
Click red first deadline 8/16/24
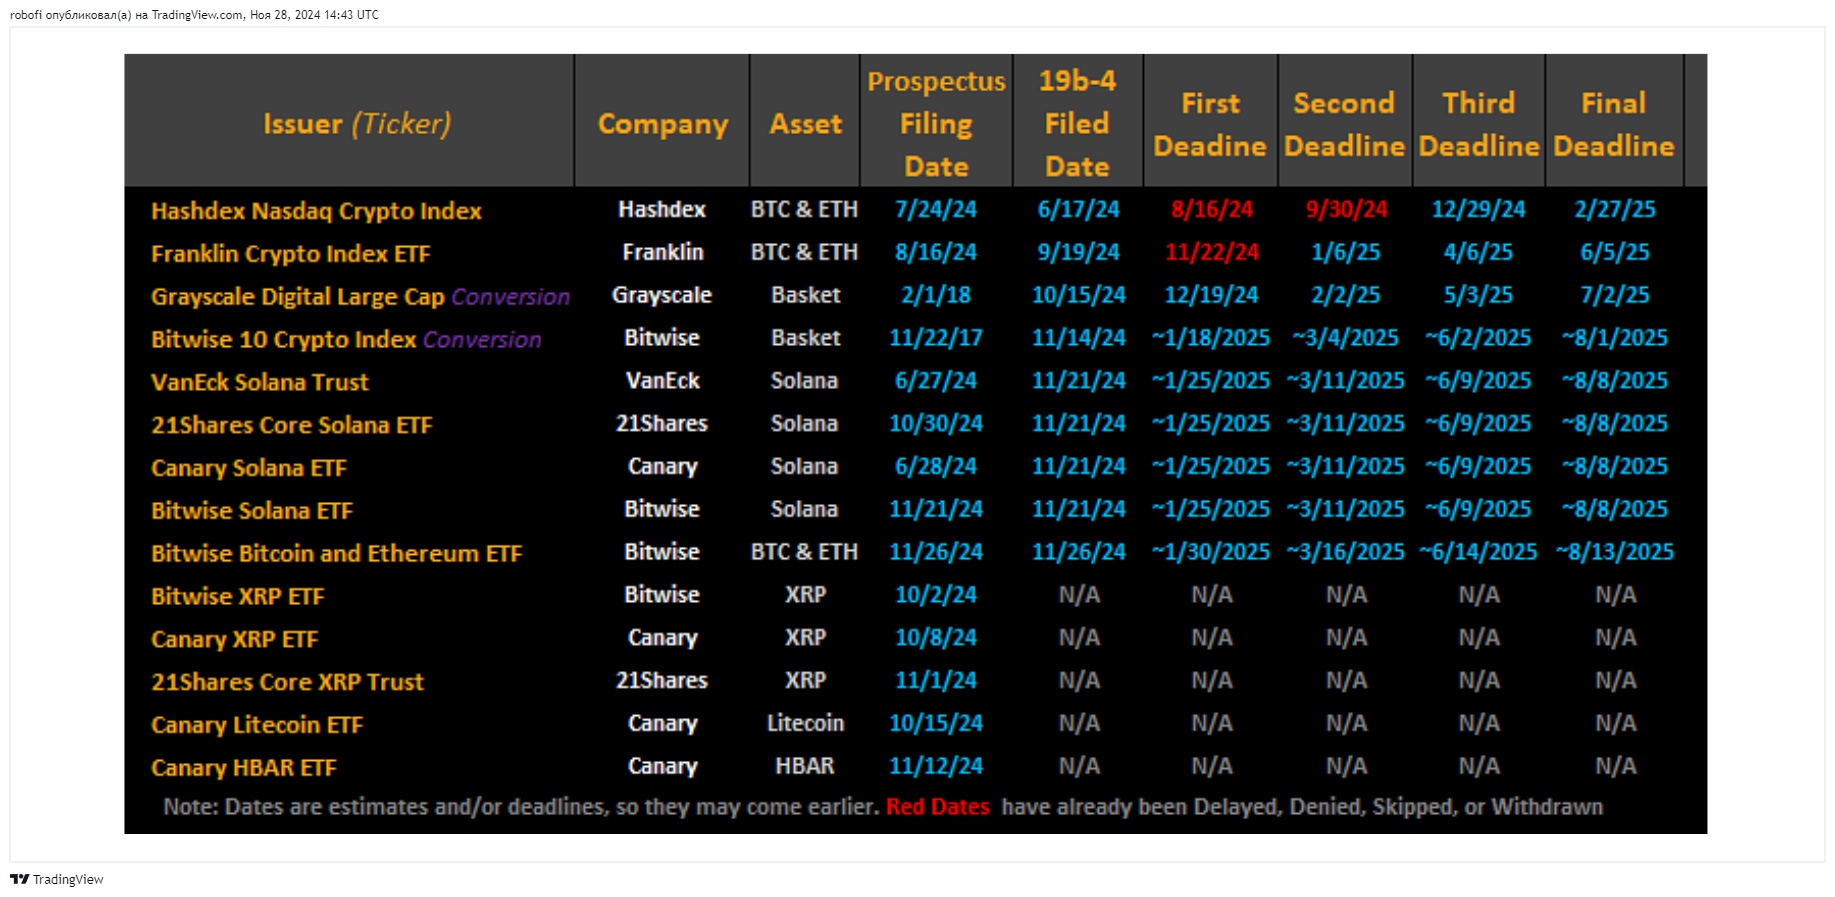[x=1212, y=209]
